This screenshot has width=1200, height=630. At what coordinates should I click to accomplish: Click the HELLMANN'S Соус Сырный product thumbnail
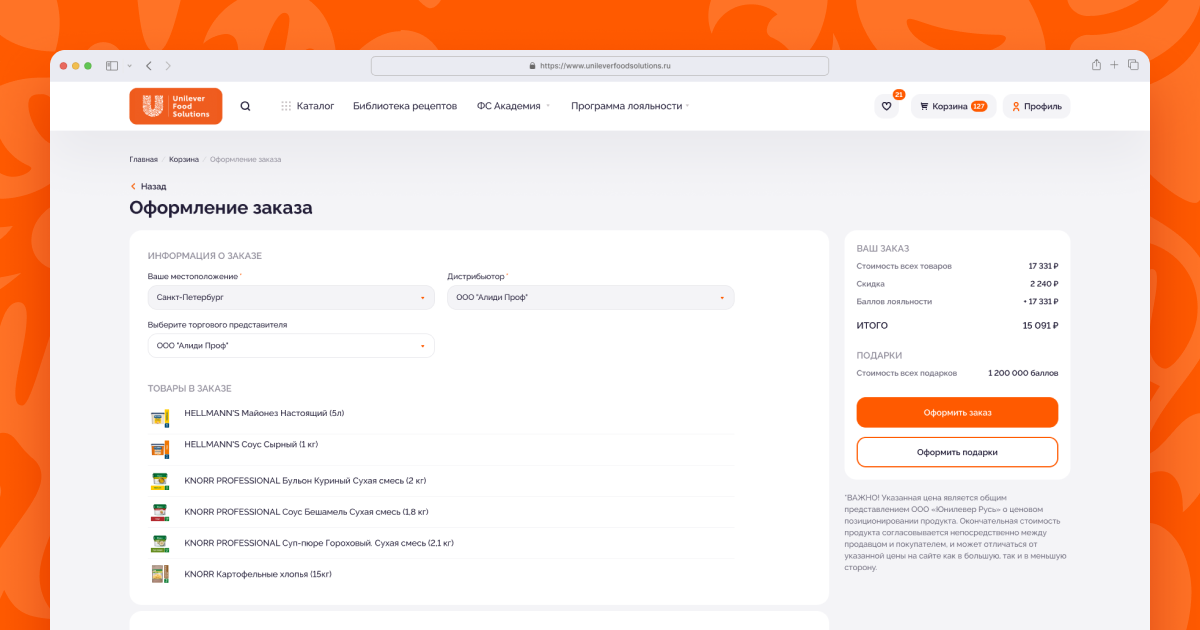click(x=159, y=449)
